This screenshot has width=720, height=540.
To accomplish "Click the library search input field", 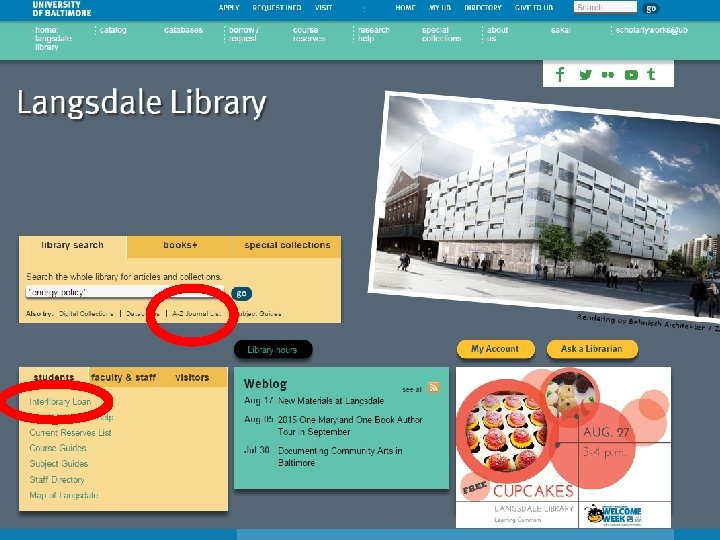I will coord(125,292).
